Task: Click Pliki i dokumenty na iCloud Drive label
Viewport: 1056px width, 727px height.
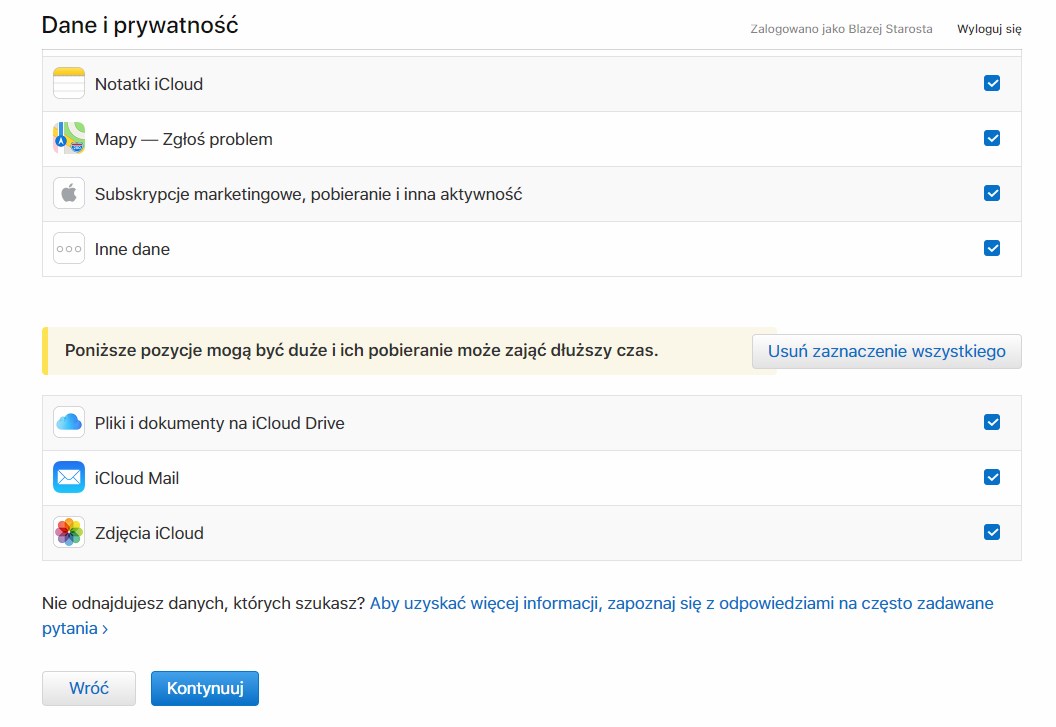Action: click(220, 423)
